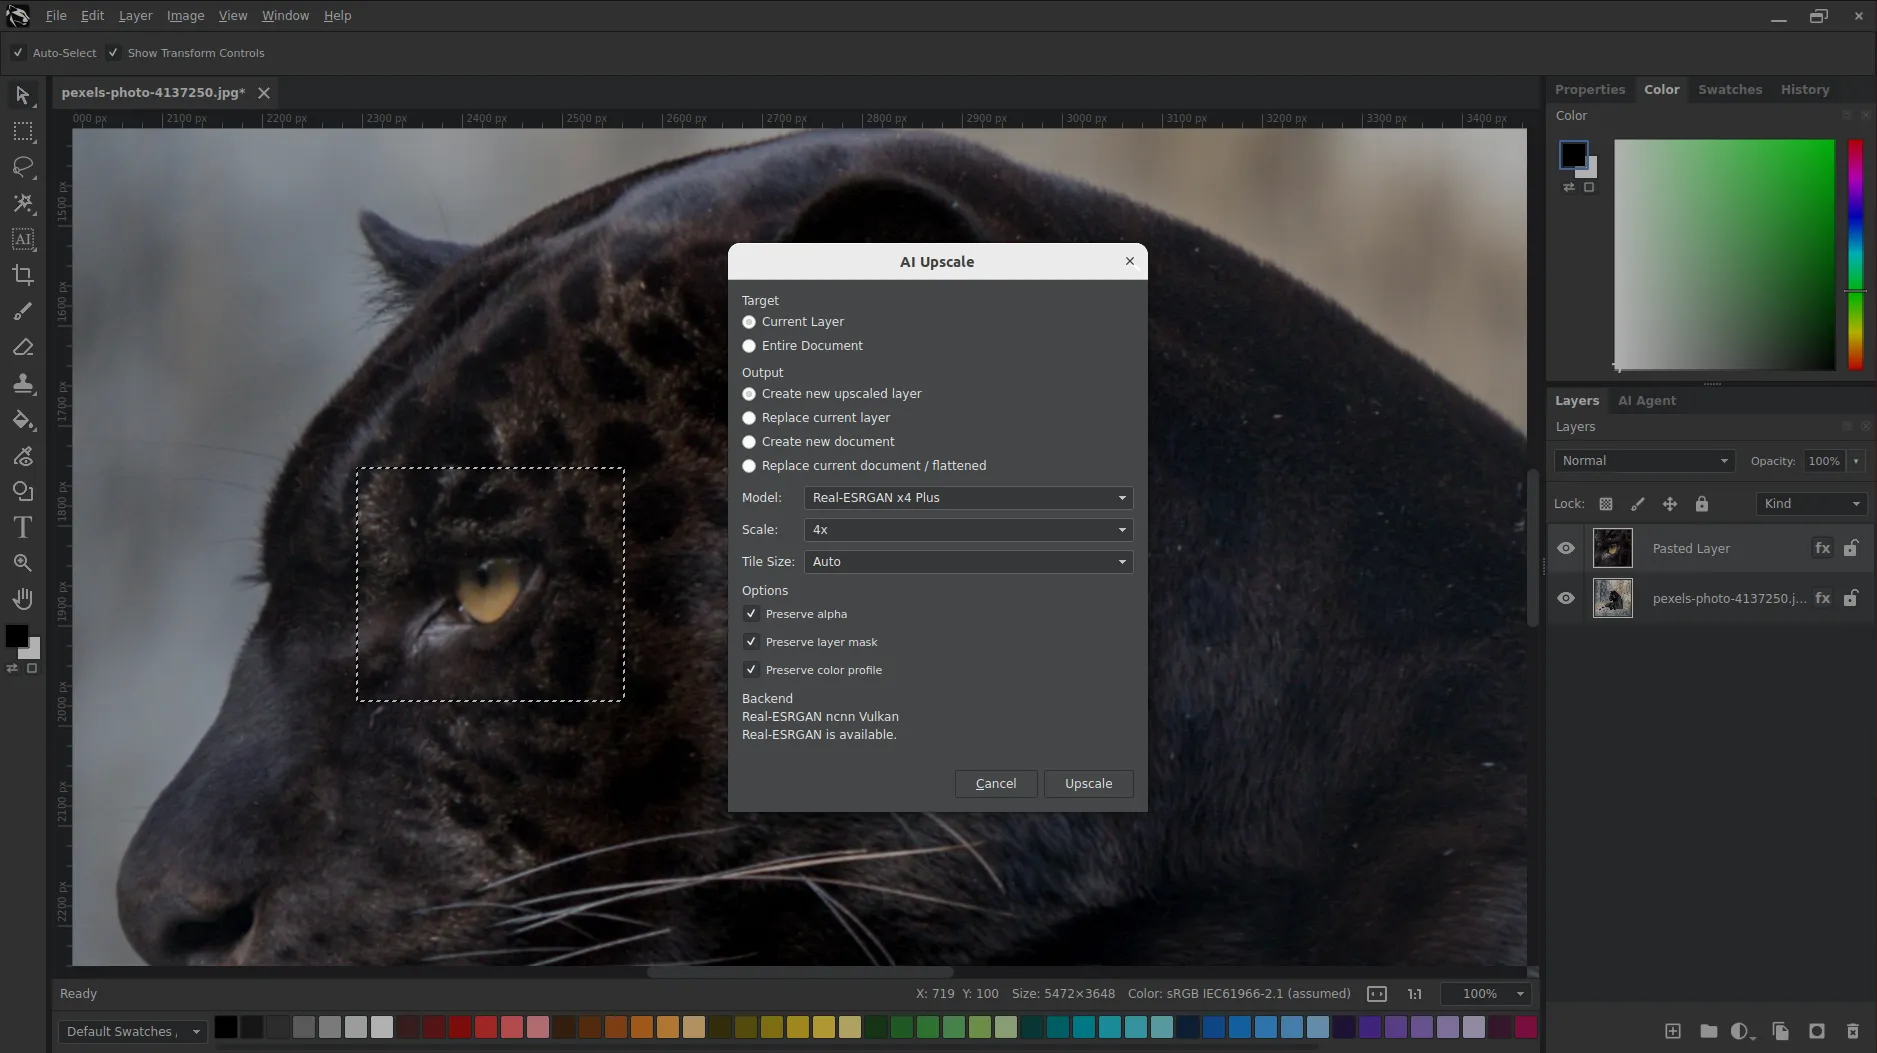Click the Pasted Layer thumbnail
This screenshot has width=1877, height=1053.
click(1612, 548)
